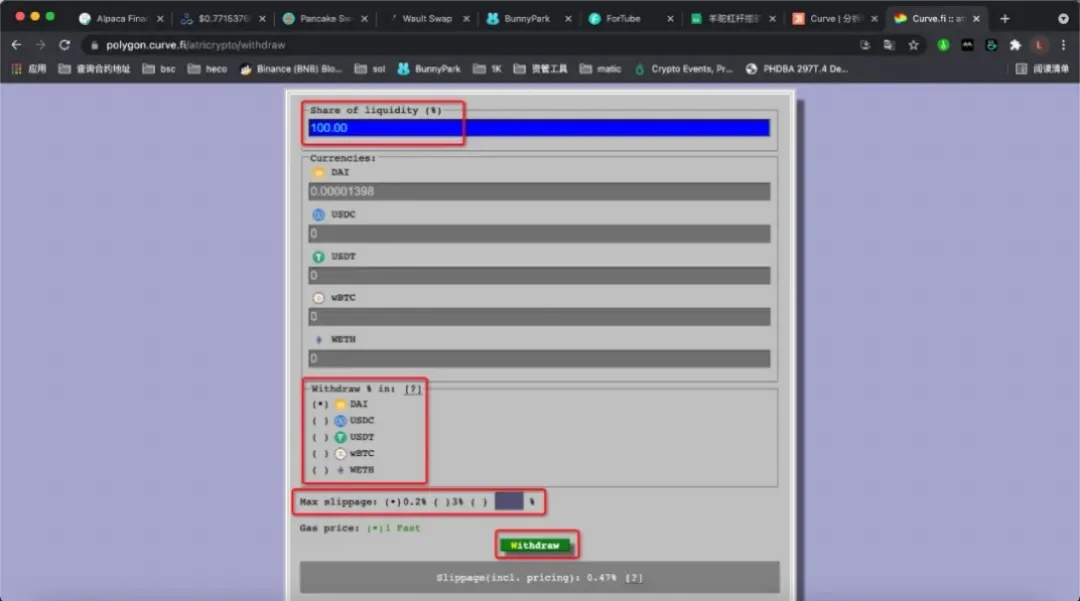Choose the 3% max slippage option
Screen dimensions: 1080x601
point(448,500)
